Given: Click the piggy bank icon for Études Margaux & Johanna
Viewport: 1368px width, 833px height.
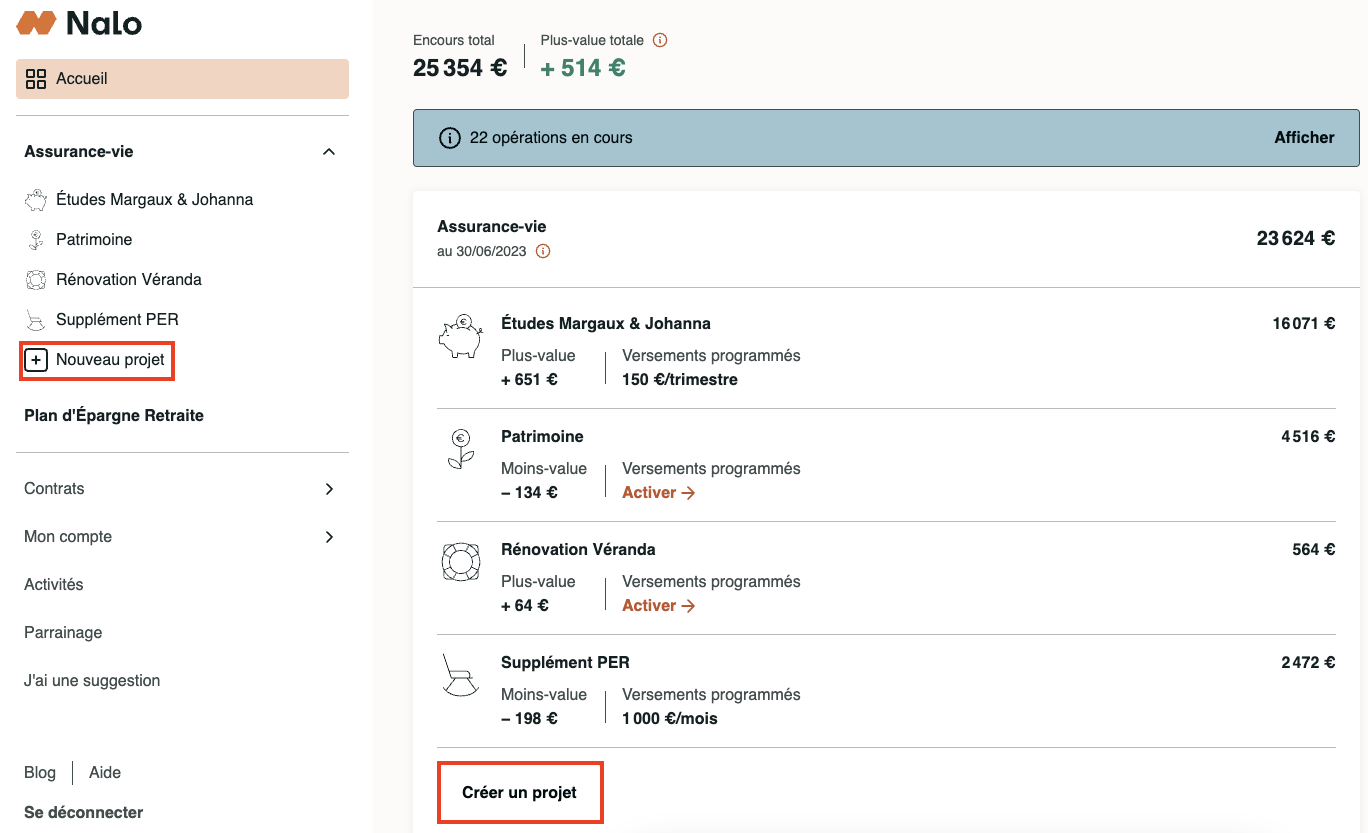Looking at the screenshot, I should tap(460, 337).
